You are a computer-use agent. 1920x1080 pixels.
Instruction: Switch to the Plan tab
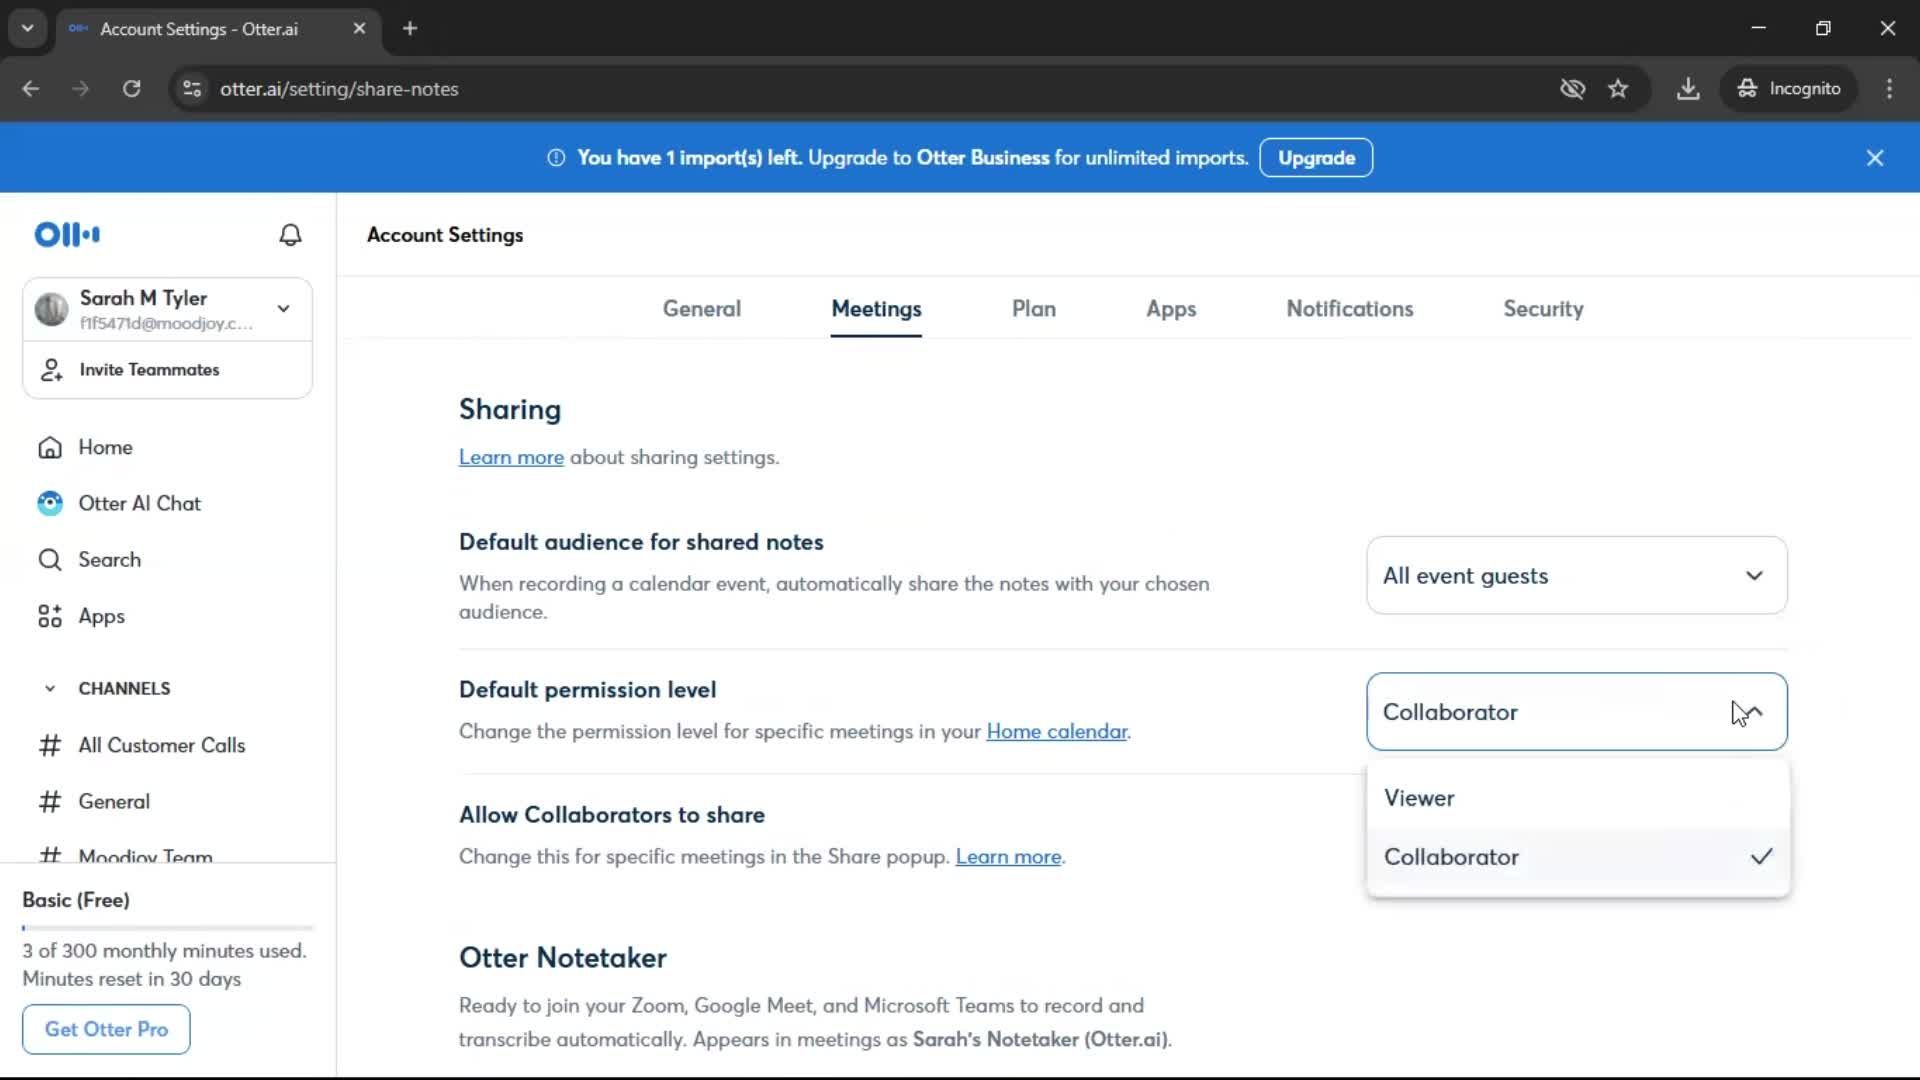pos(1033,309)
